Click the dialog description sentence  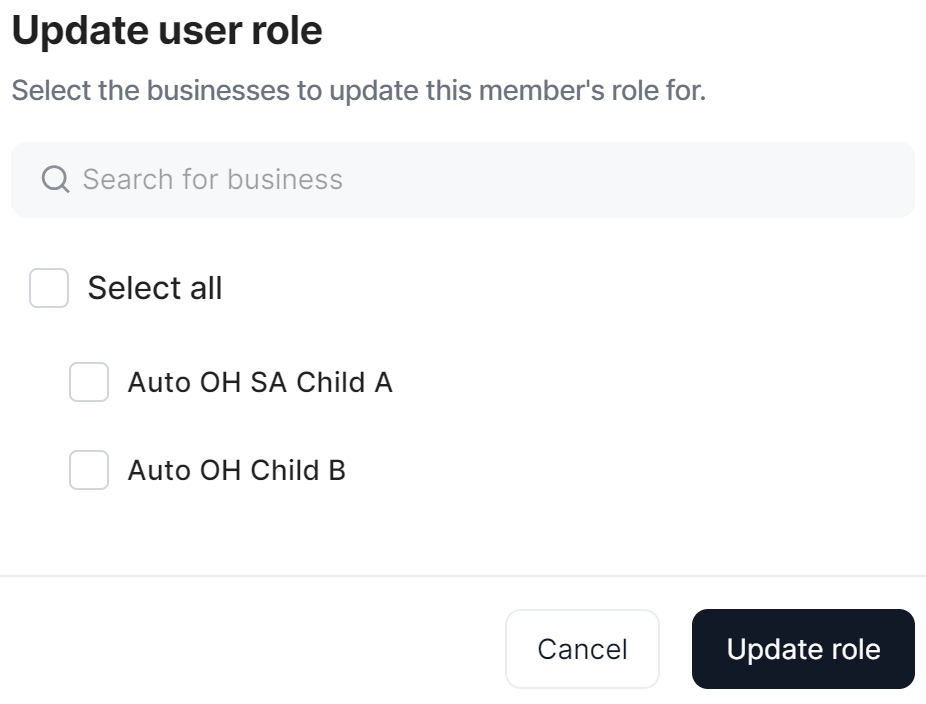(358, 91)
